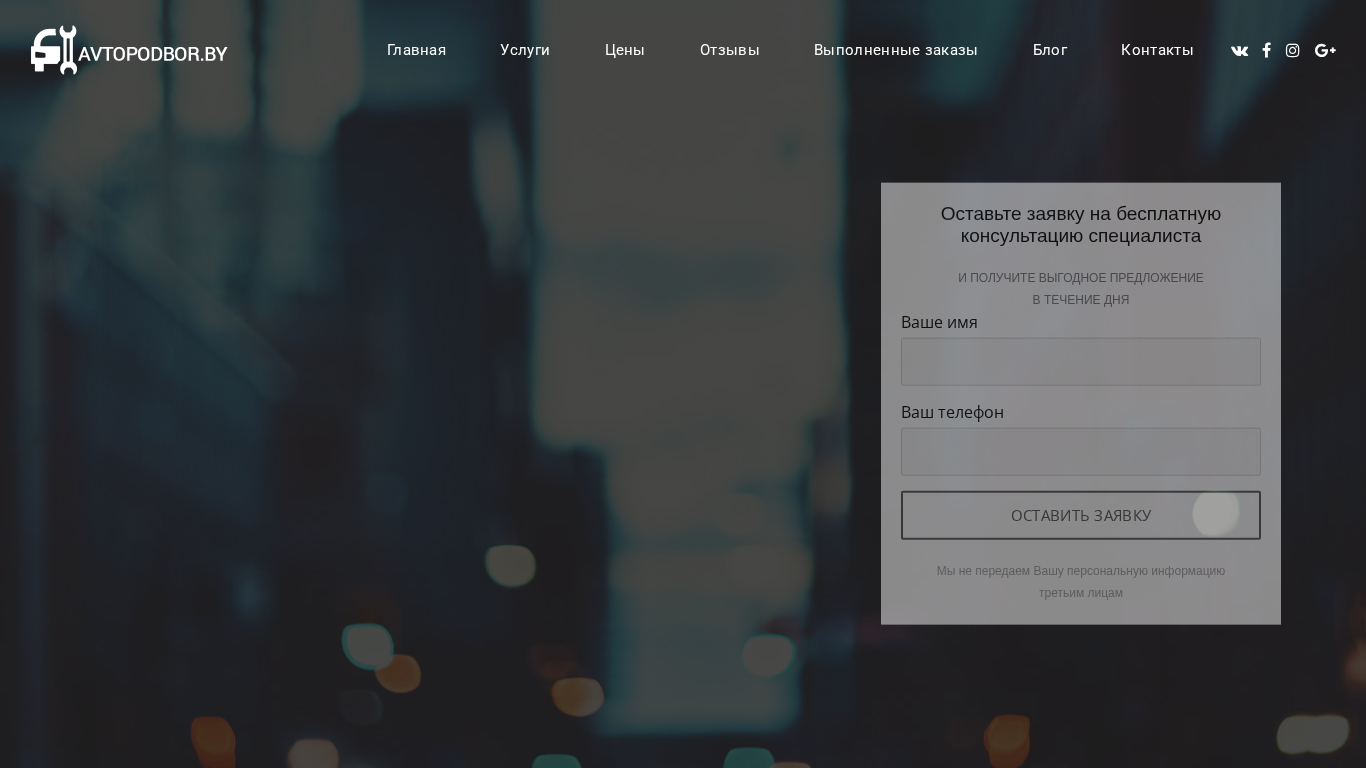Focus the Ваш телефон input field
This screenshot has height=768, width=1366.
(x=1081, y=452)
